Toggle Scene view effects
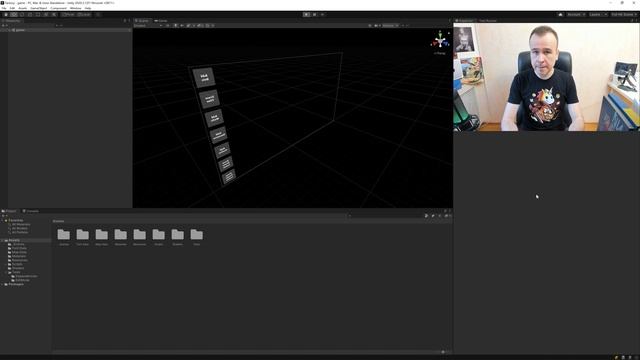Screen dimensions: 640x360 click(189, 25)
